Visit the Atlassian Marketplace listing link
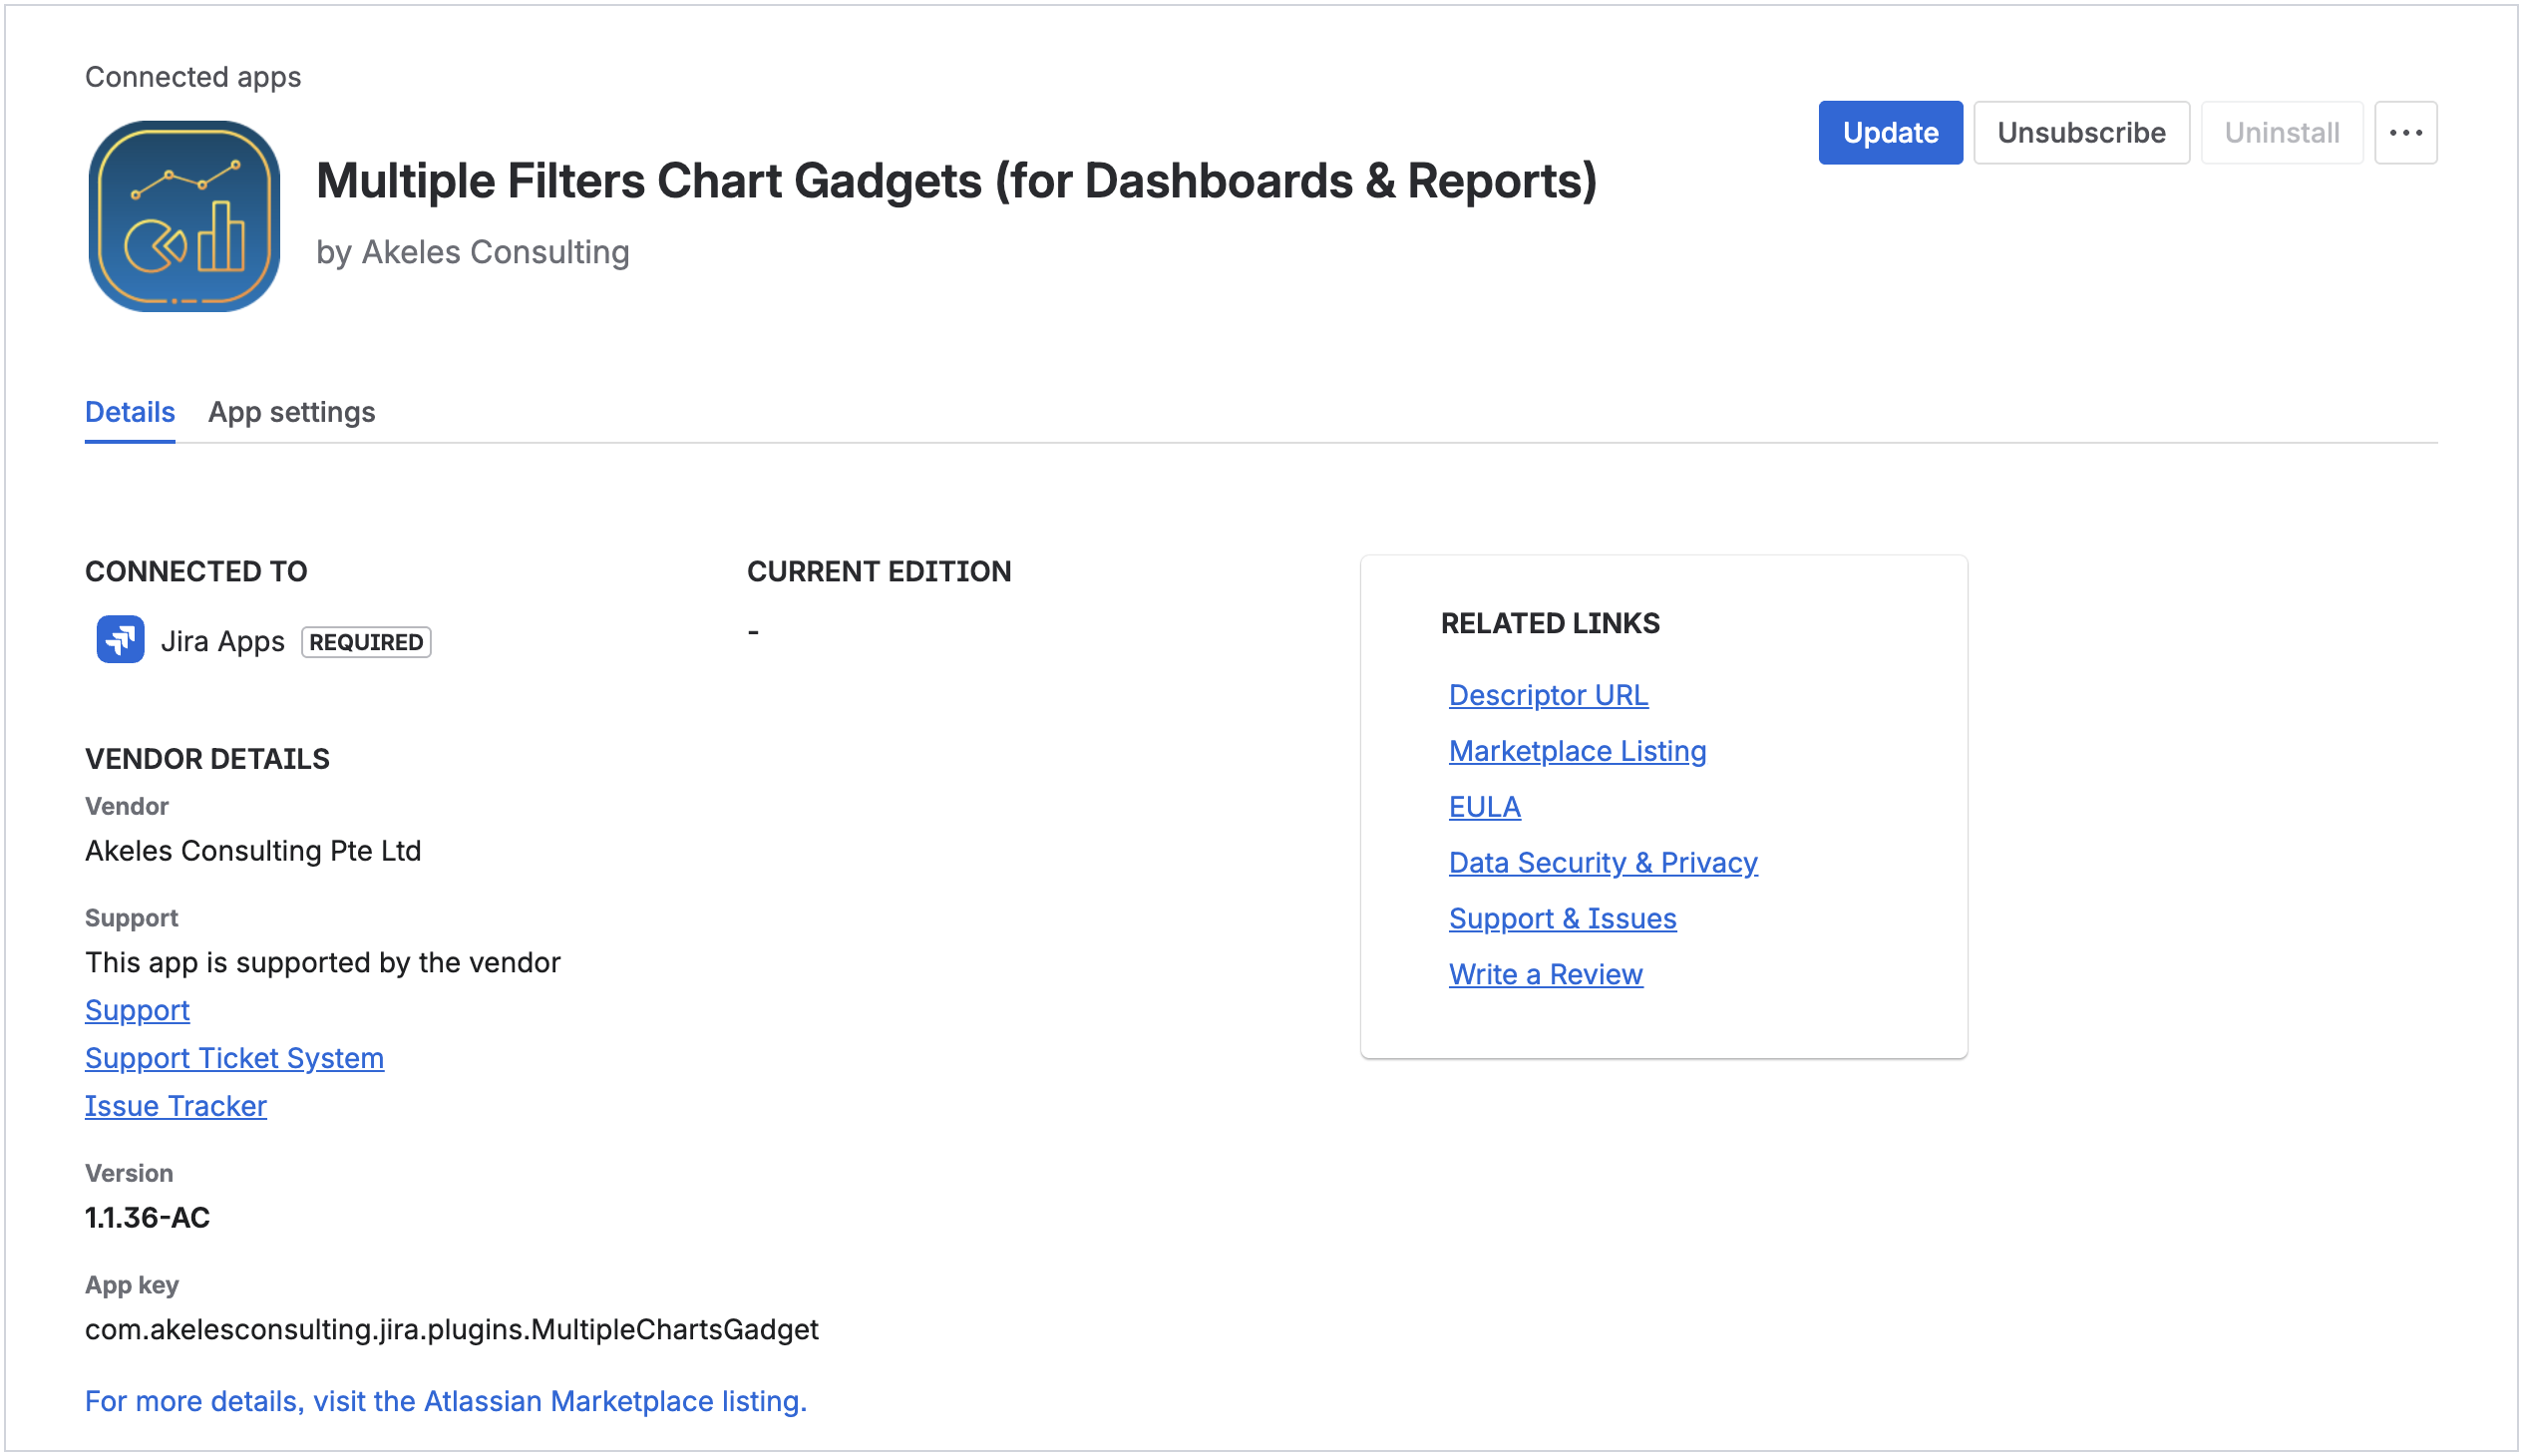The width and height of the screenshot is (2523, 1456). 446,1402
